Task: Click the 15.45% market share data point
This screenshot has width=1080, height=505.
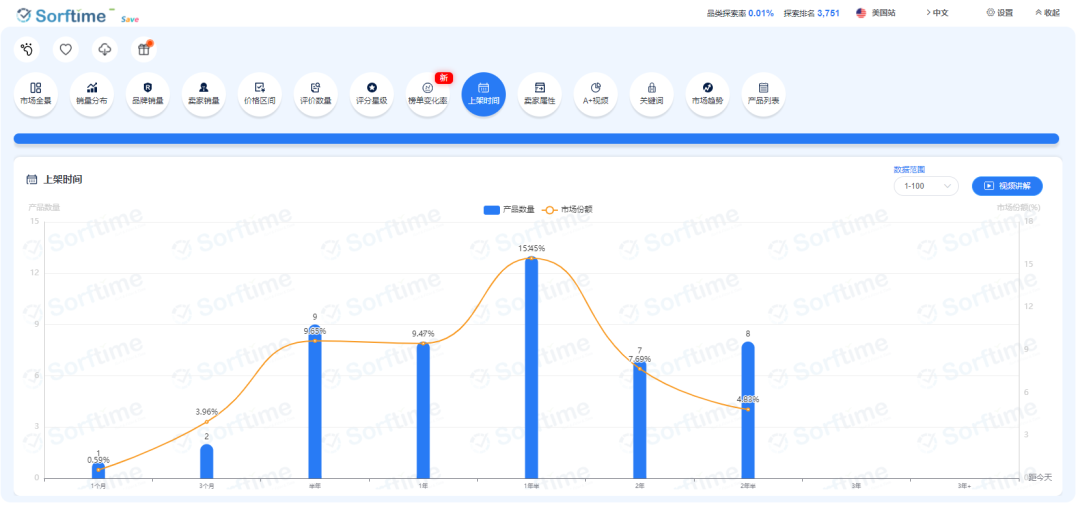Action: [531, 258]
